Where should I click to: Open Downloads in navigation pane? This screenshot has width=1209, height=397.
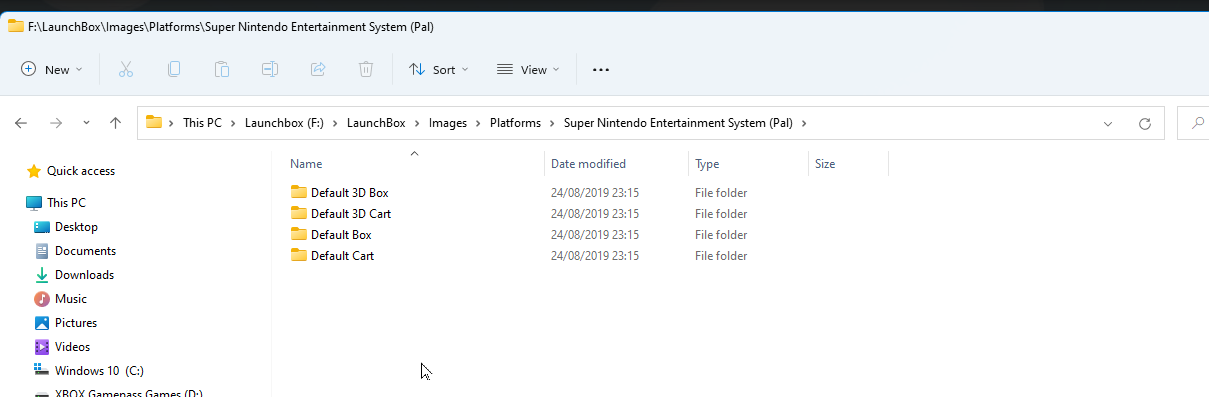coord(84,275)
